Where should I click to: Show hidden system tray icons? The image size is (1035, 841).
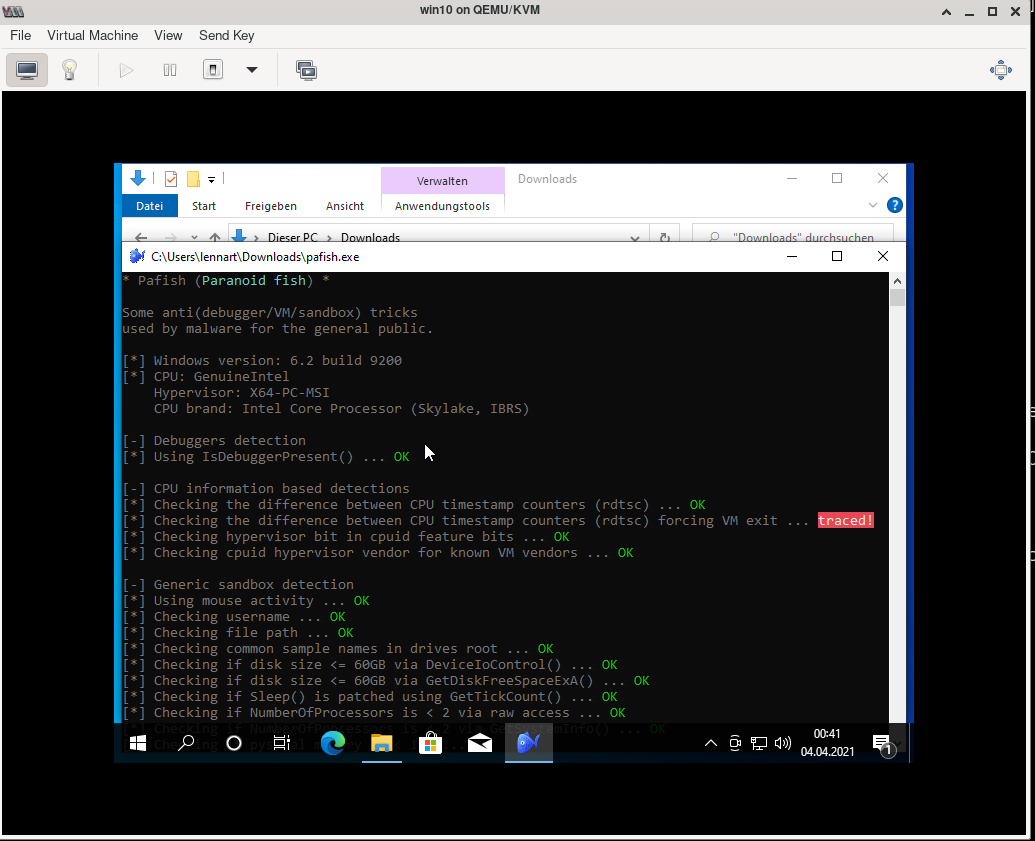click(711, 743)
